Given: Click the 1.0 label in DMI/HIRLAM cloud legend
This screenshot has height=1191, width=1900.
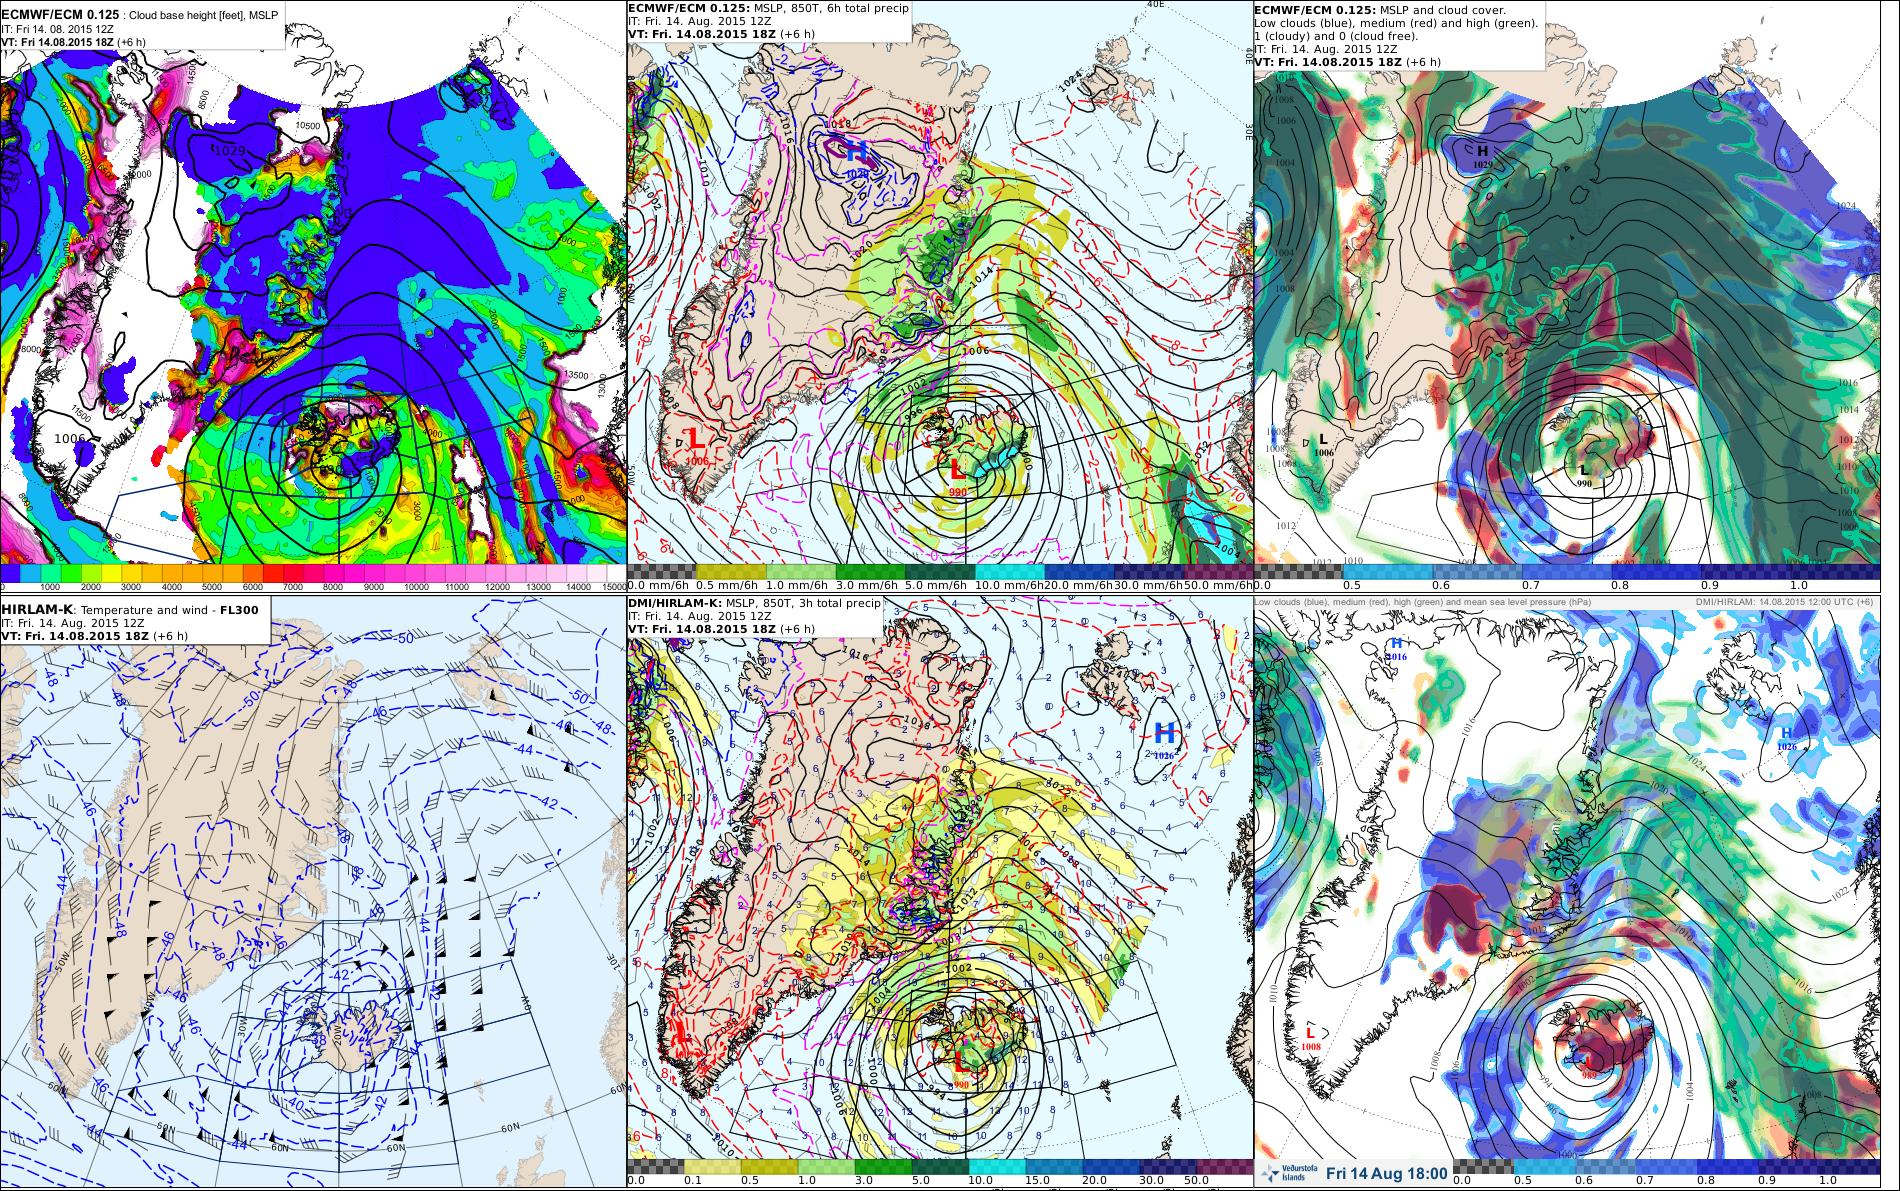Looking at the screenshot, I should click(1830, 1181).
